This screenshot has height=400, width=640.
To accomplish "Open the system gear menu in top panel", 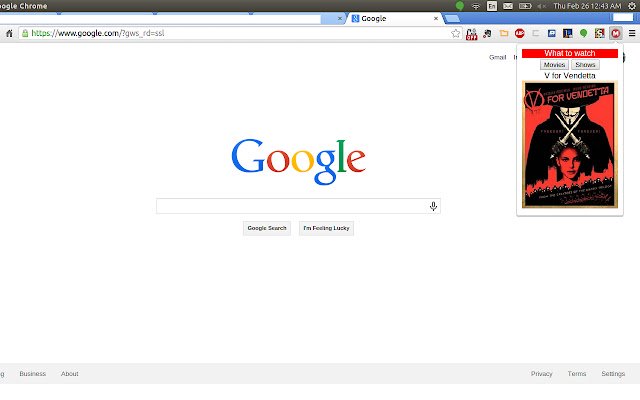I will 631,6.
